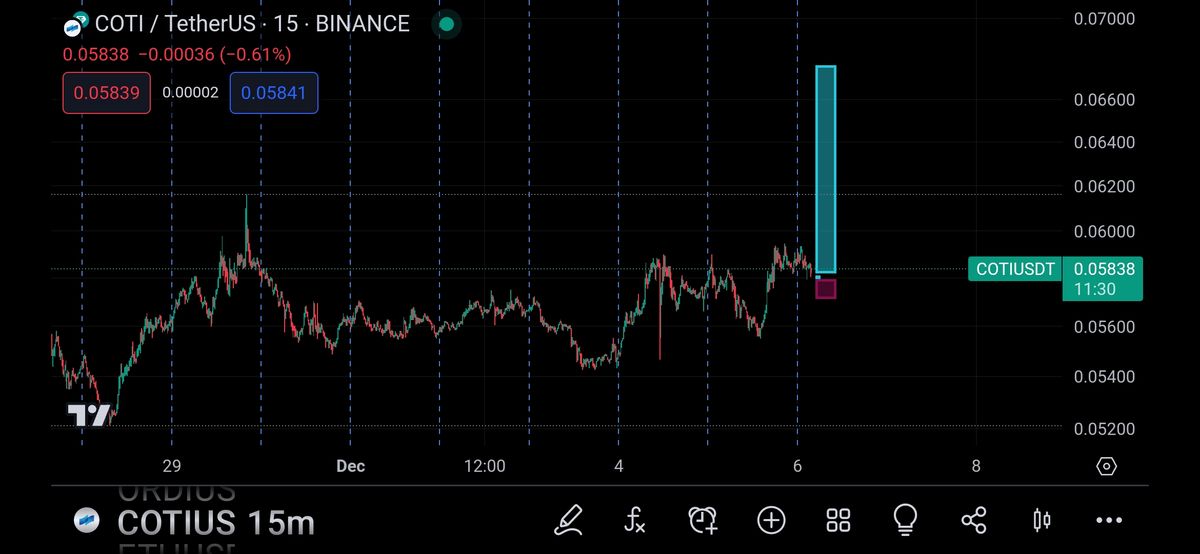Click the 4 date label on time axis
This screenshot has height=554, width=1200.
(619, 466)
